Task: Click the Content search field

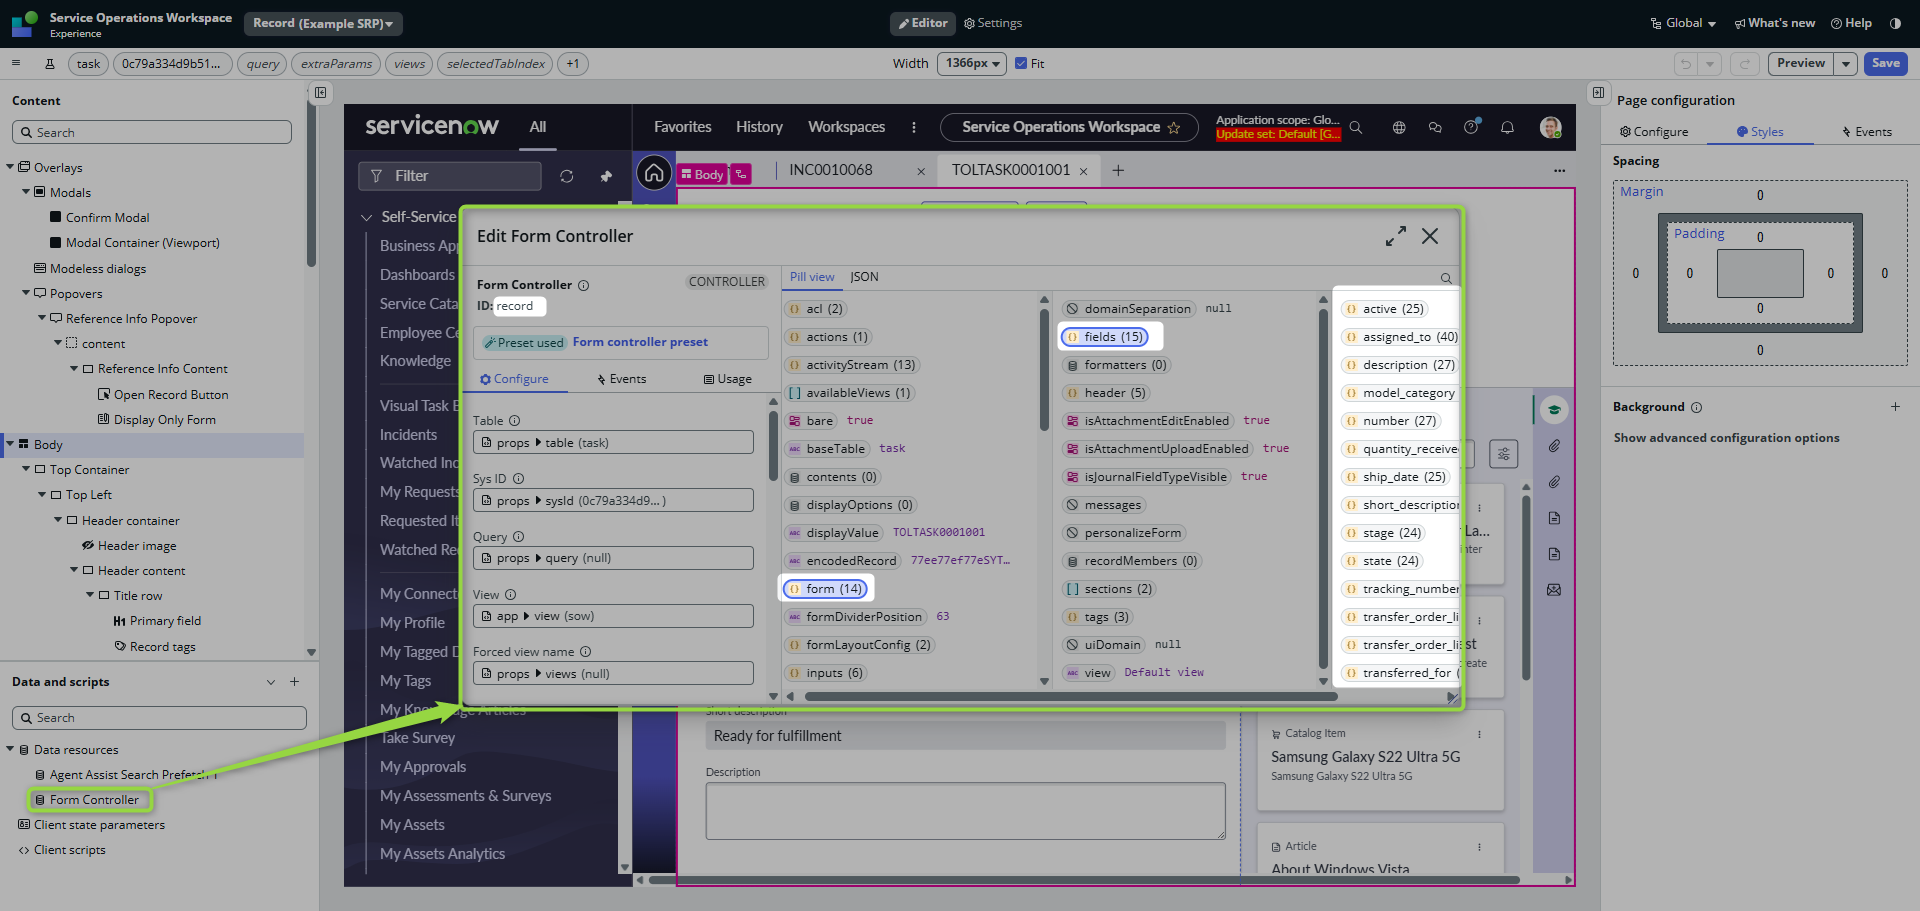Action: click(x=152, y=133)
